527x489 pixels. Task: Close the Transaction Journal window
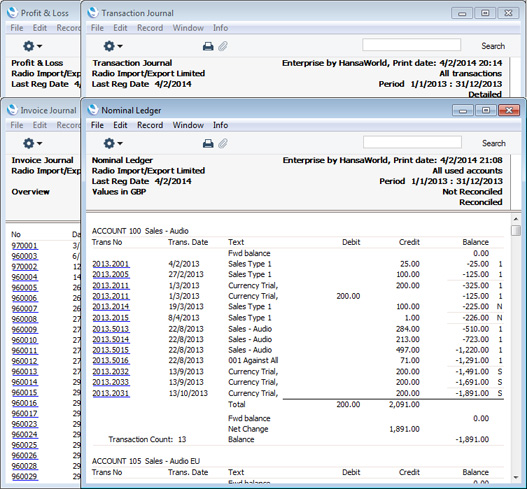tap(508, 13)
